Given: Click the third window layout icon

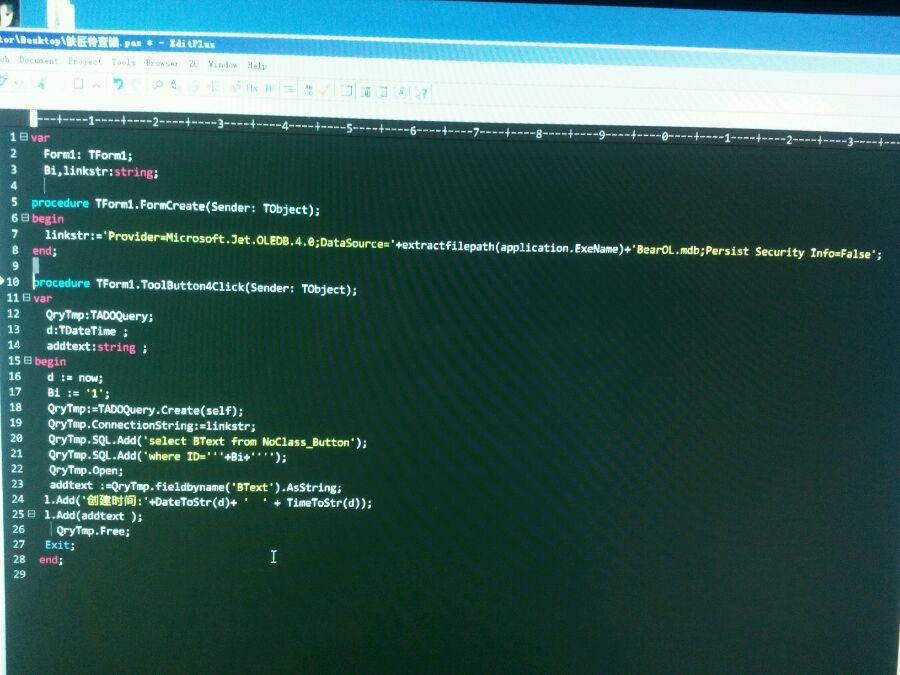Looking at the screenshot, I should coord(382,92).
